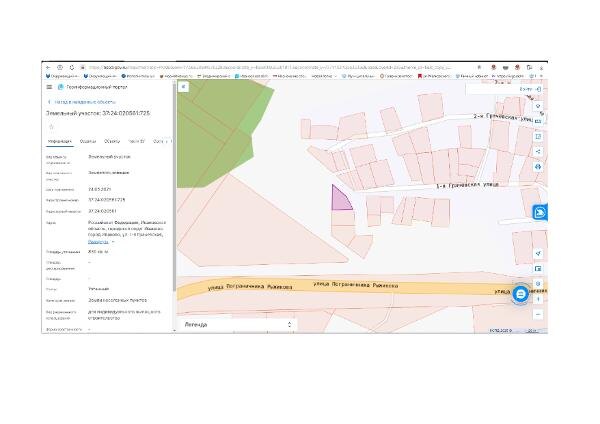Open the blue chat support bubble
The height and width of the screenshot is (424, 600).
tap(520, 294)
